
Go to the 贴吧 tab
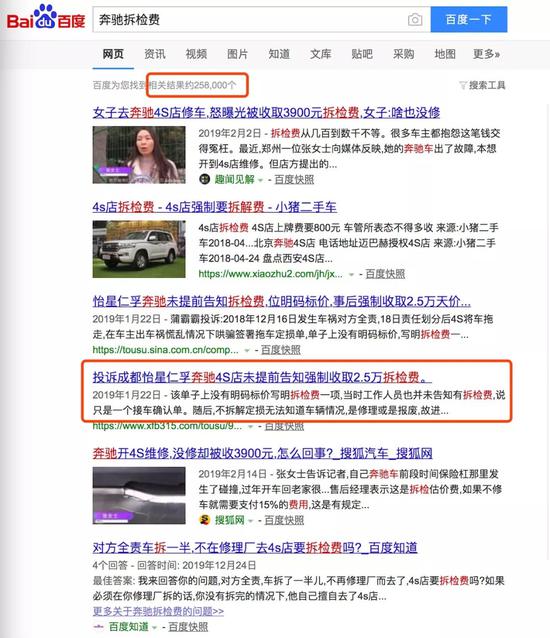click(362, 54)
